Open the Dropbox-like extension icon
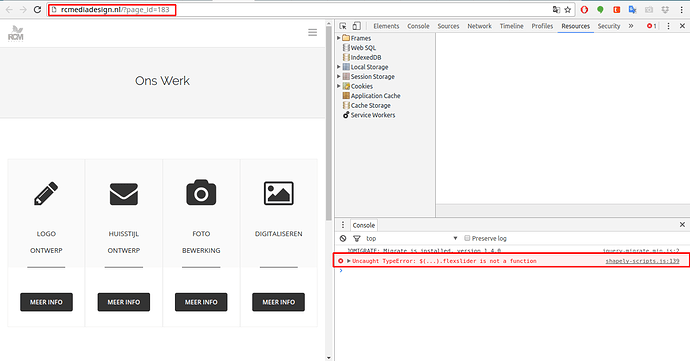The image size is (690, 361). [665, 9]
